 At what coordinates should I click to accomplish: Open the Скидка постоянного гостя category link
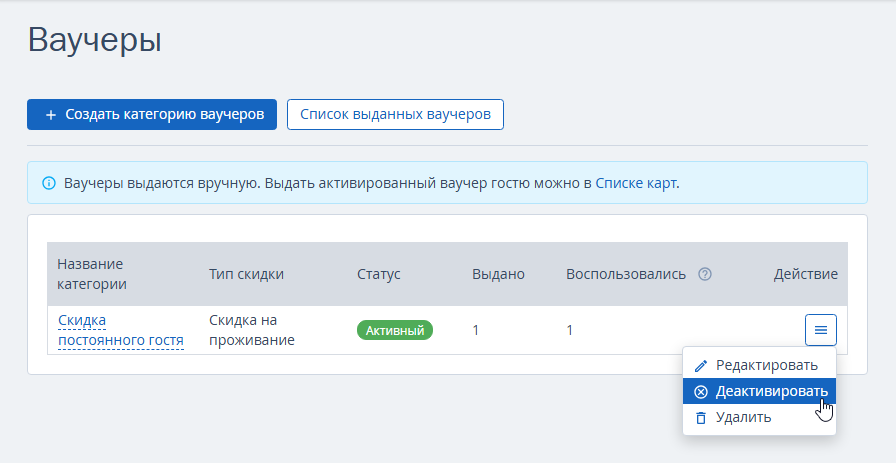pos(121,330)
